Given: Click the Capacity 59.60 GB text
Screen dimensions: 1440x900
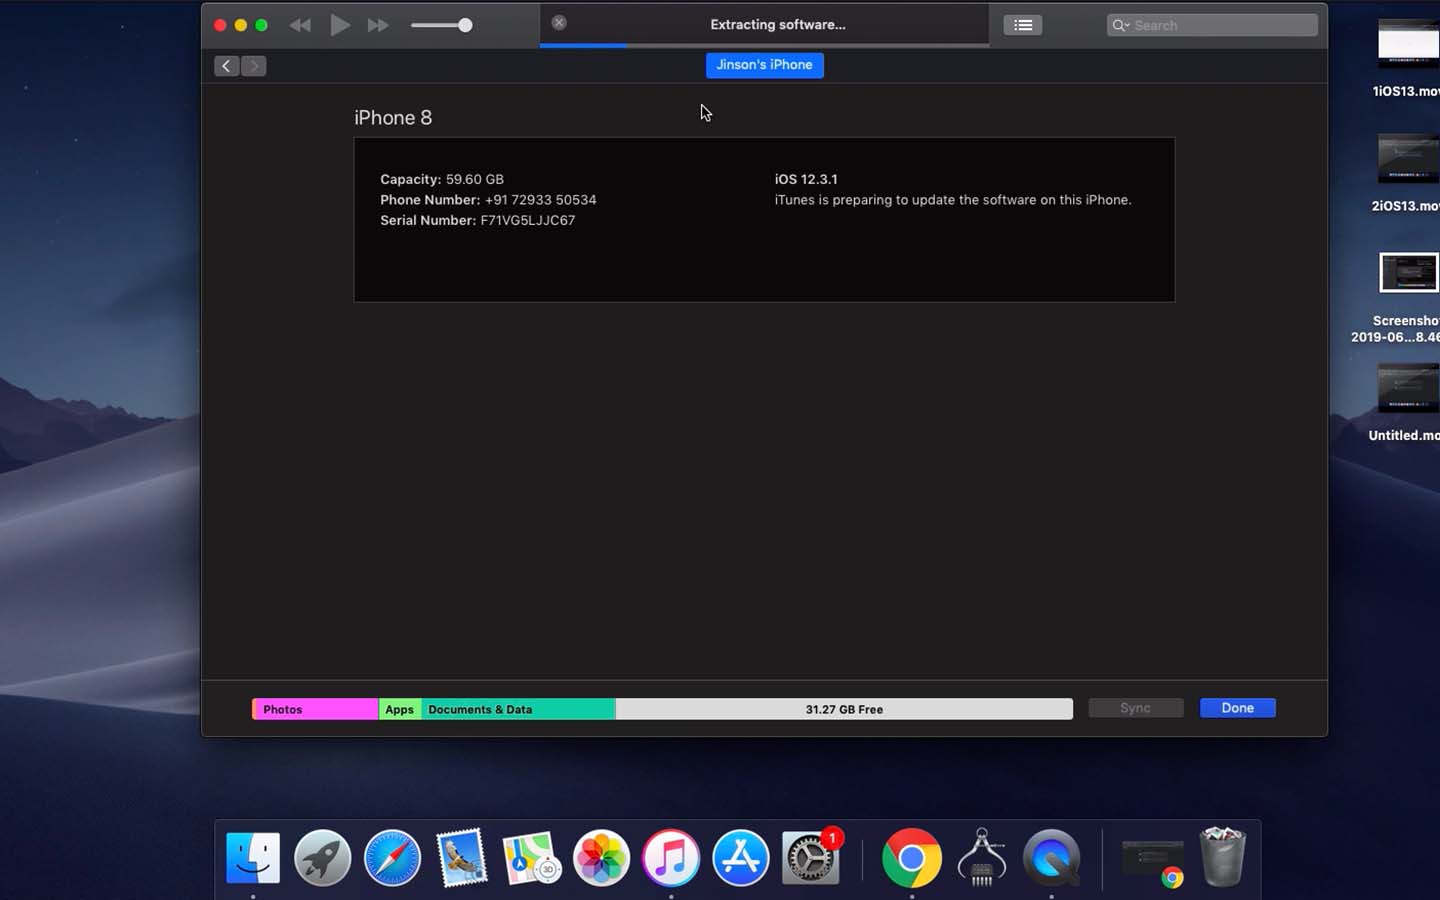Looking at the screenshot, I should coord(442,179).
